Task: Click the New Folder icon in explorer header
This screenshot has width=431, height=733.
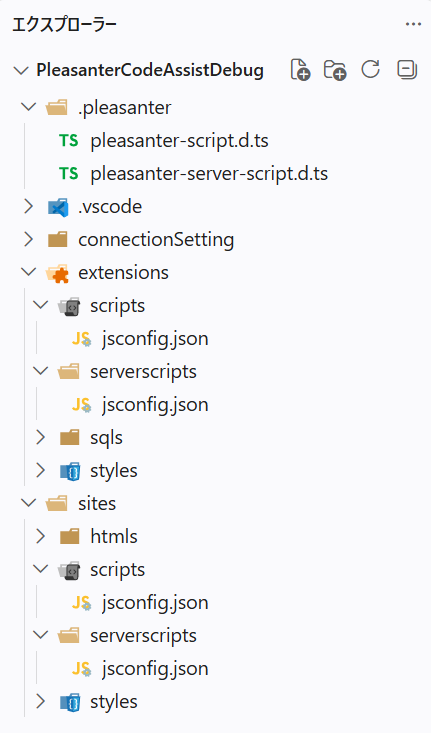Action: pos(335,70)
